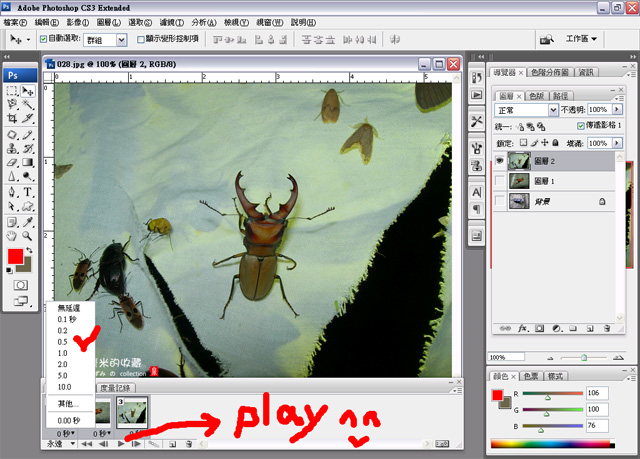Toggle the 自動選取 checkbox

click(42, 39)
